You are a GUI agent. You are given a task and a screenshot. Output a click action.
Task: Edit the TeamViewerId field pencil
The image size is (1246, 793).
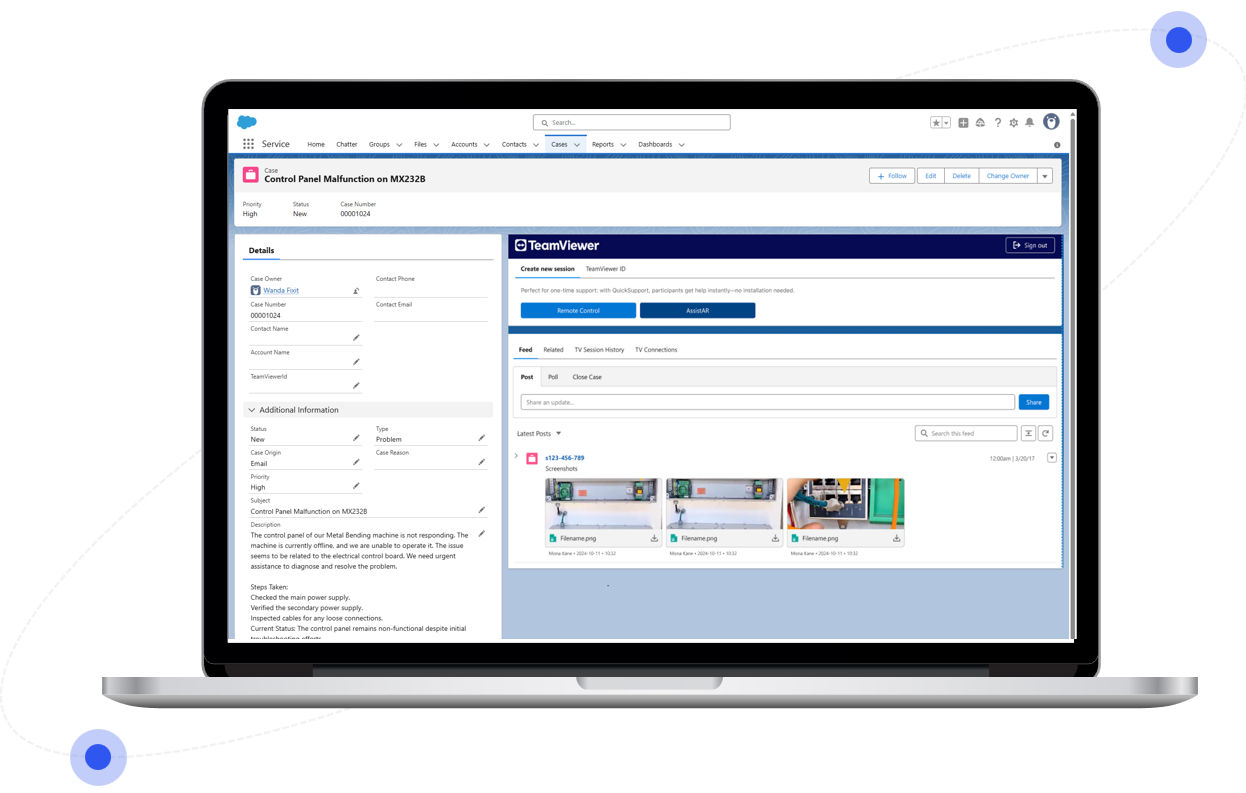tap(356, 386)
